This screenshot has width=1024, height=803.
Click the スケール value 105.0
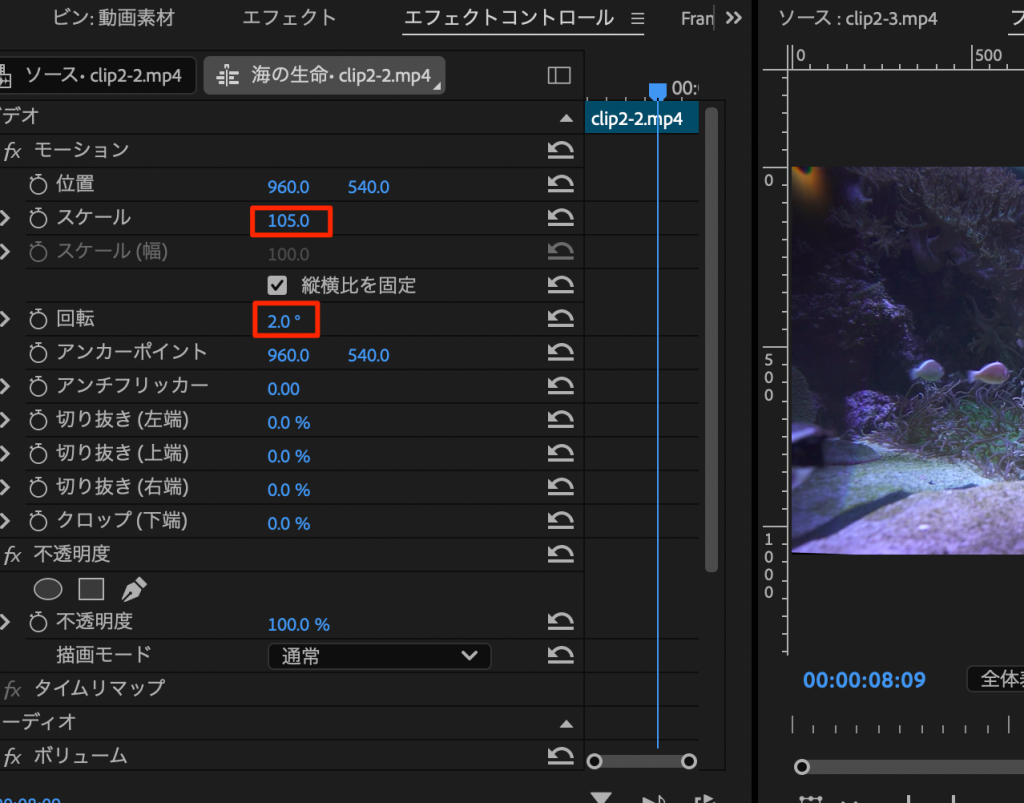[x=289, y=220]
